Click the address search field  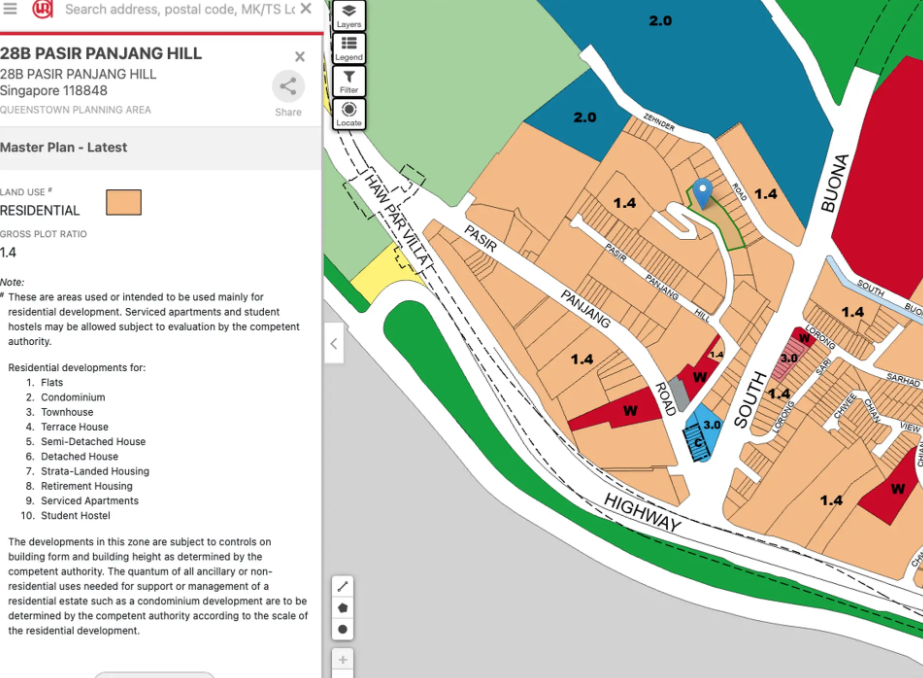178,9
